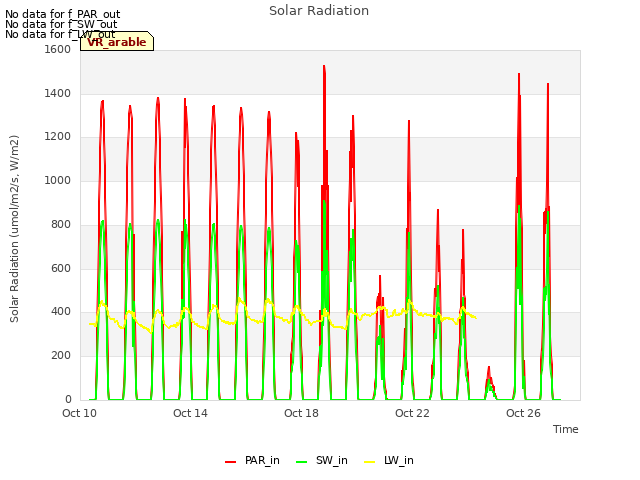Click the 400 y-axis tick label
The width and height of the screenshot is (640, 480).
point(61,312)
